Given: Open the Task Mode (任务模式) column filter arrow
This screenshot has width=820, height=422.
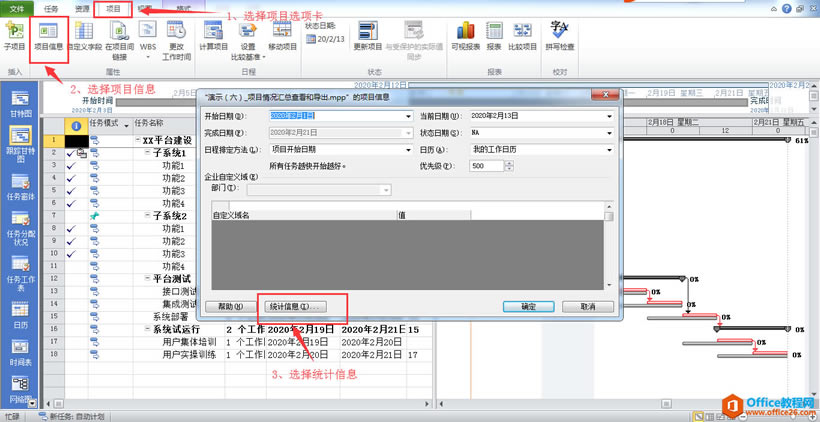Looking at the screenshot, I should coord(126,125).
